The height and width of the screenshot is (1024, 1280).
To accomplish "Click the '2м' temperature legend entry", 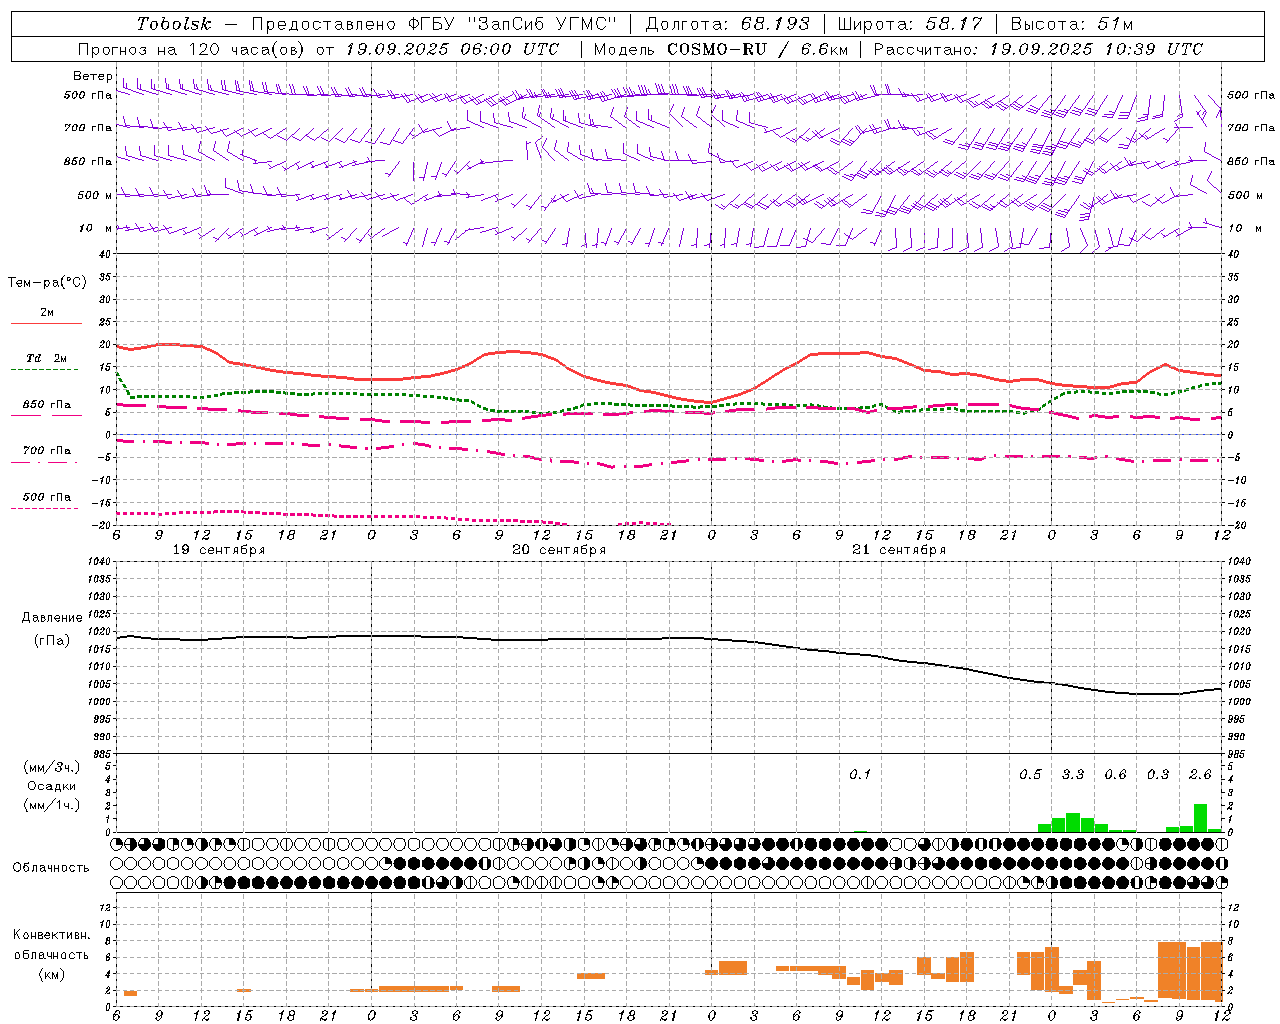I will pos(47,312).
